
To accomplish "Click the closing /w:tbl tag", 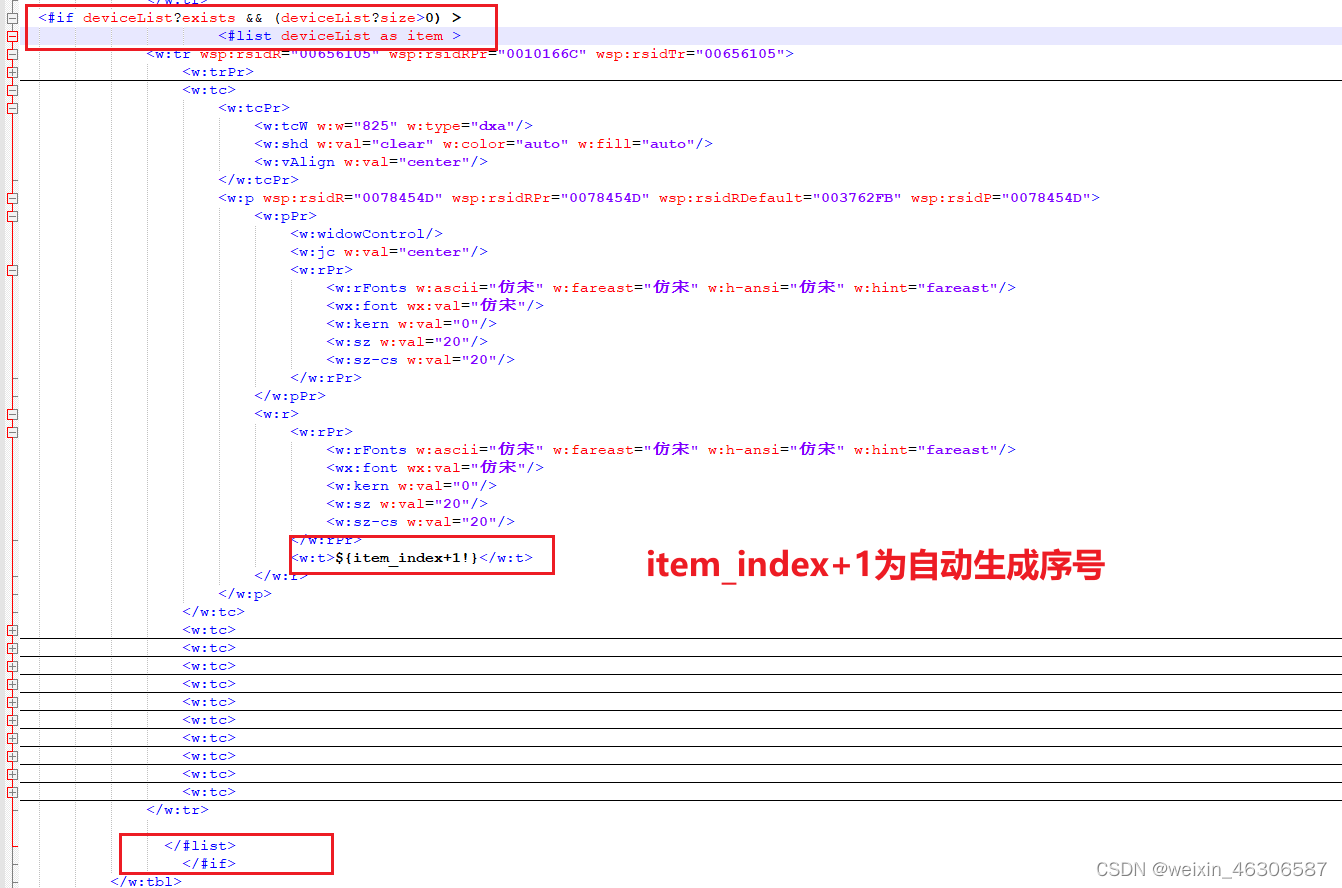I will pyautogui.click(x=146, y=882).
